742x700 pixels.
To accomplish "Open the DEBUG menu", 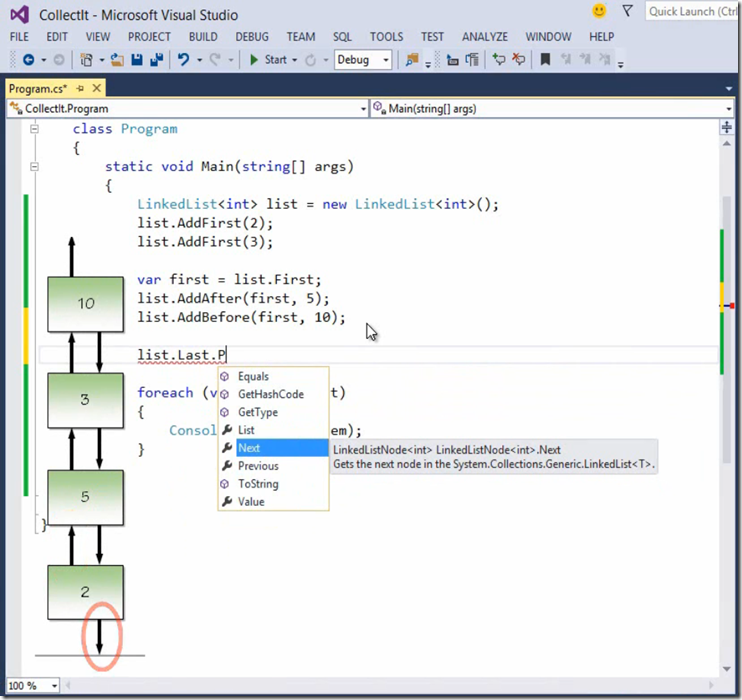I will [x=252, y=37].
